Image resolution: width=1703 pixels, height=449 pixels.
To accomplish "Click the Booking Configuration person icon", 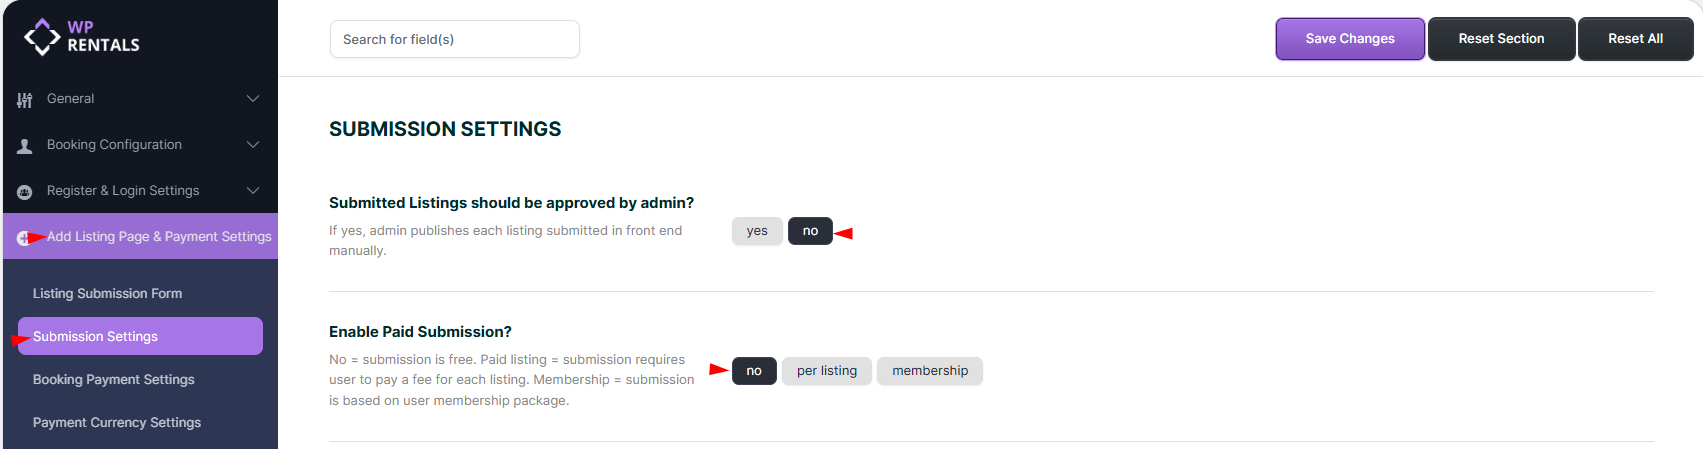I will [25, 146].
